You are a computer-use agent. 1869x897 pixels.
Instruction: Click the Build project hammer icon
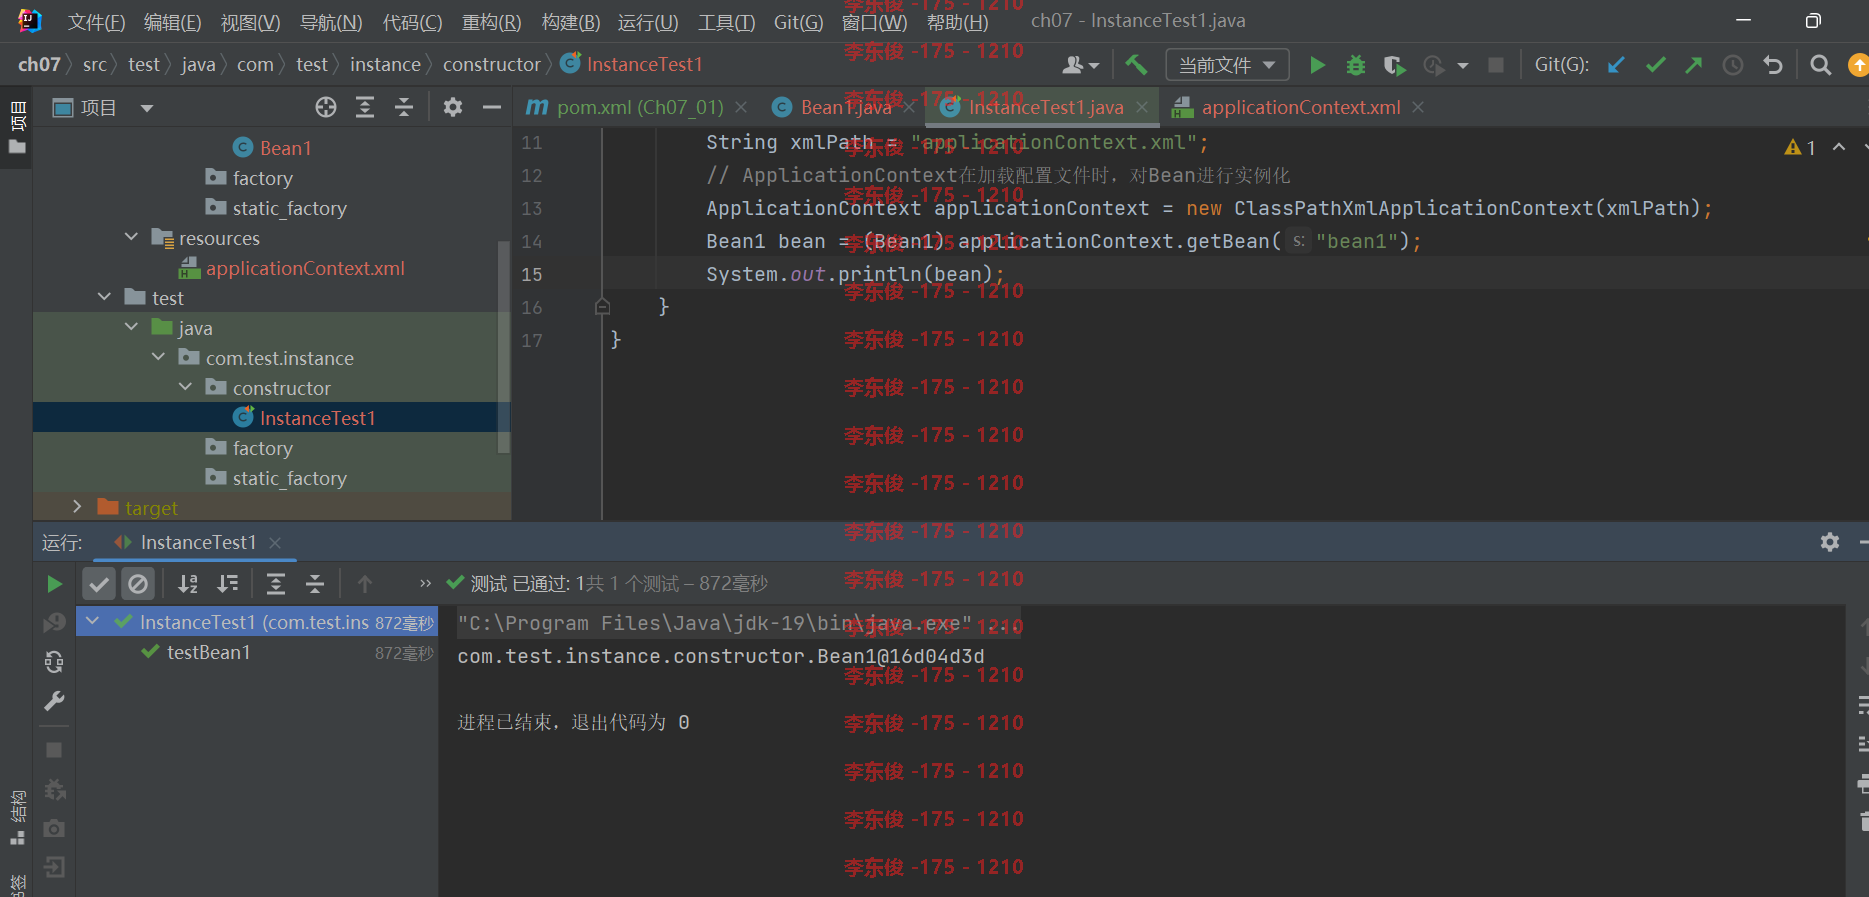tap(1136, 65)
